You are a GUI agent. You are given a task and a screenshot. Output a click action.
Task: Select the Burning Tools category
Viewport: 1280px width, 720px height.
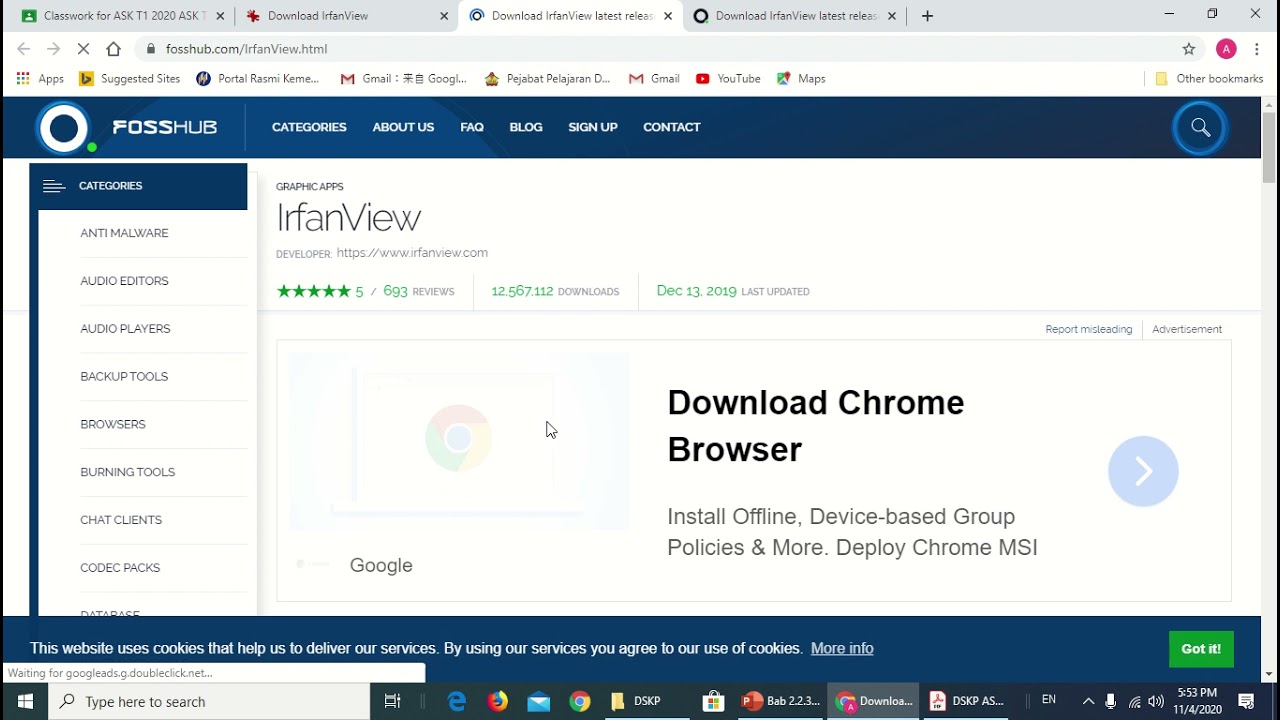(127, 472)
